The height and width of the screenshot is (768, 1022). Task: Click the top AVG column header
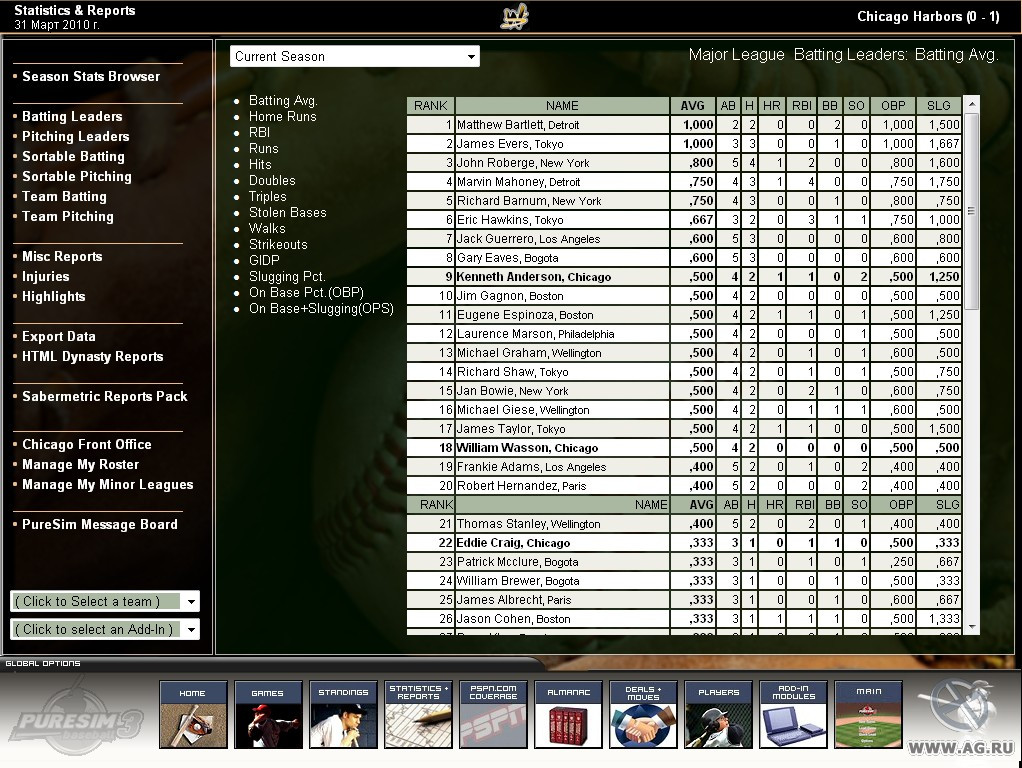pyautogui.click(x=692, y=106)
